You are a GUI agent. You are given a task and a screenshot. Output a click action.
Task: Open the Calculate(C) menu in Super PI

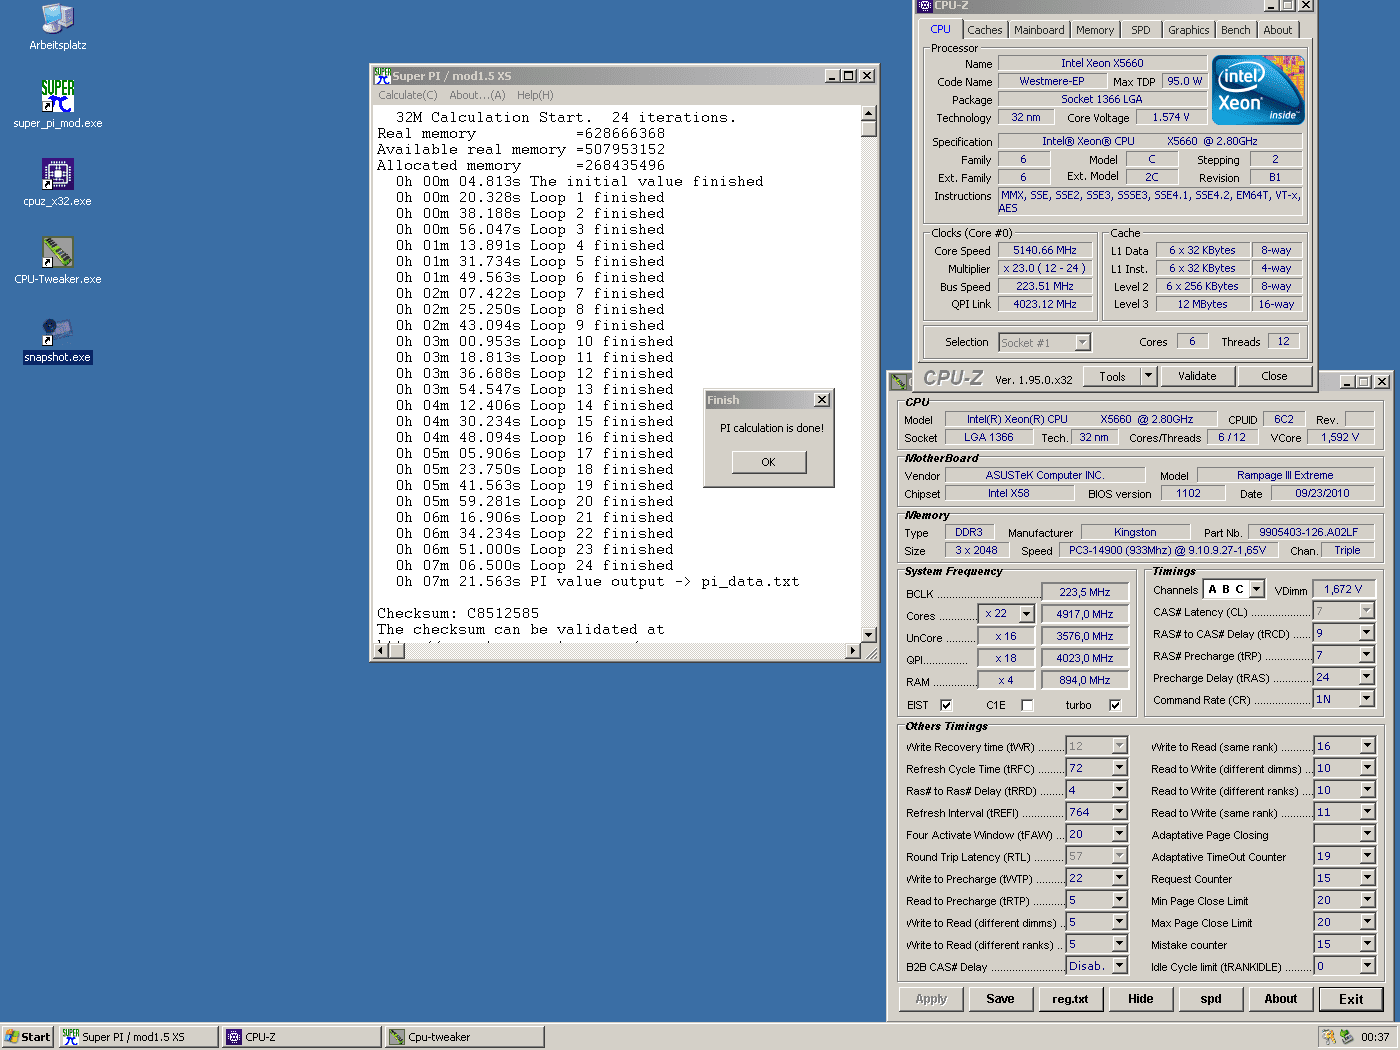pos(407,95)
